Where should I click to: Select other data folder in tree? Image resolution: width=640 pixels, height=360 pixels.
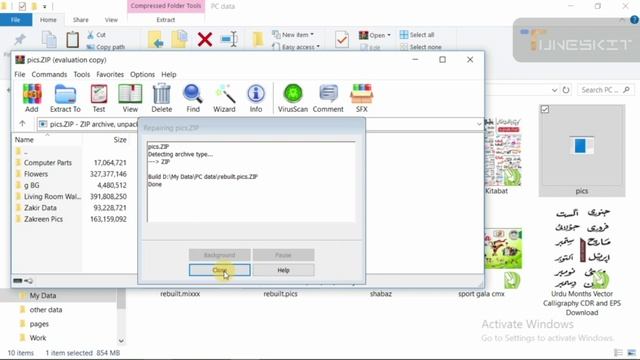click(x=46, y=310)
